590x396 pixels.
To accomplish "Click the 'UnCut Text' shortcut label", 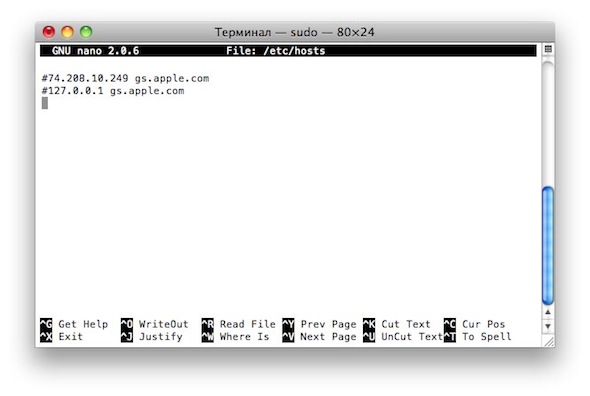I will coord(412,337).
